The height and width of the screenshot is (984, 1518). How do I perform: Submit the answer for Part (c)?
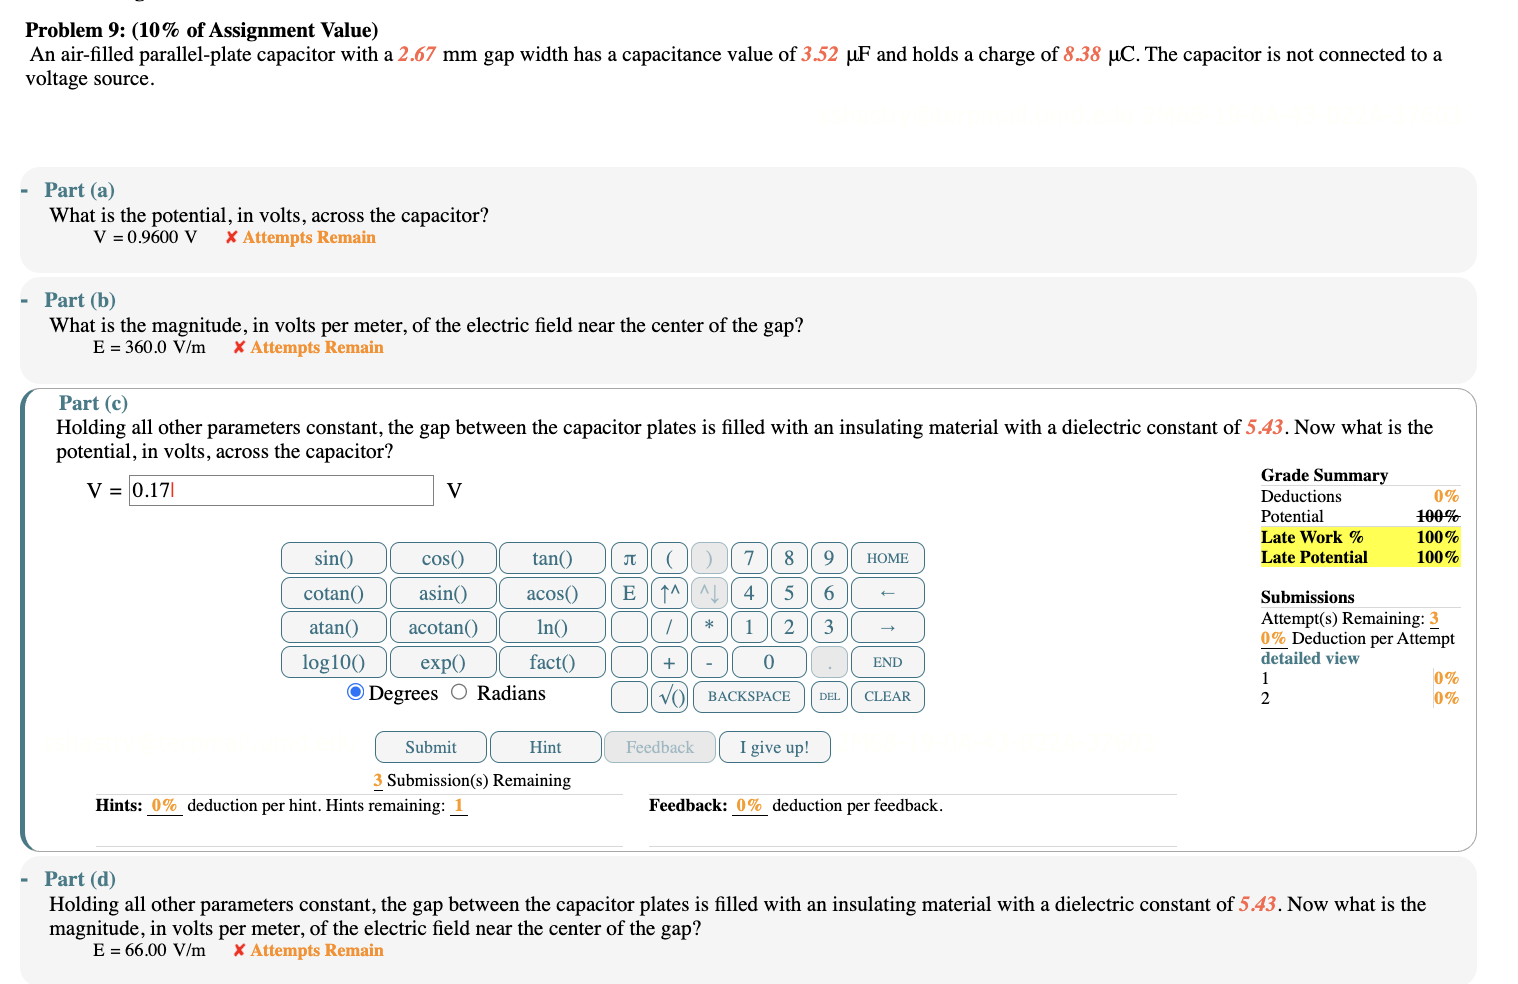tap(430, 746)
